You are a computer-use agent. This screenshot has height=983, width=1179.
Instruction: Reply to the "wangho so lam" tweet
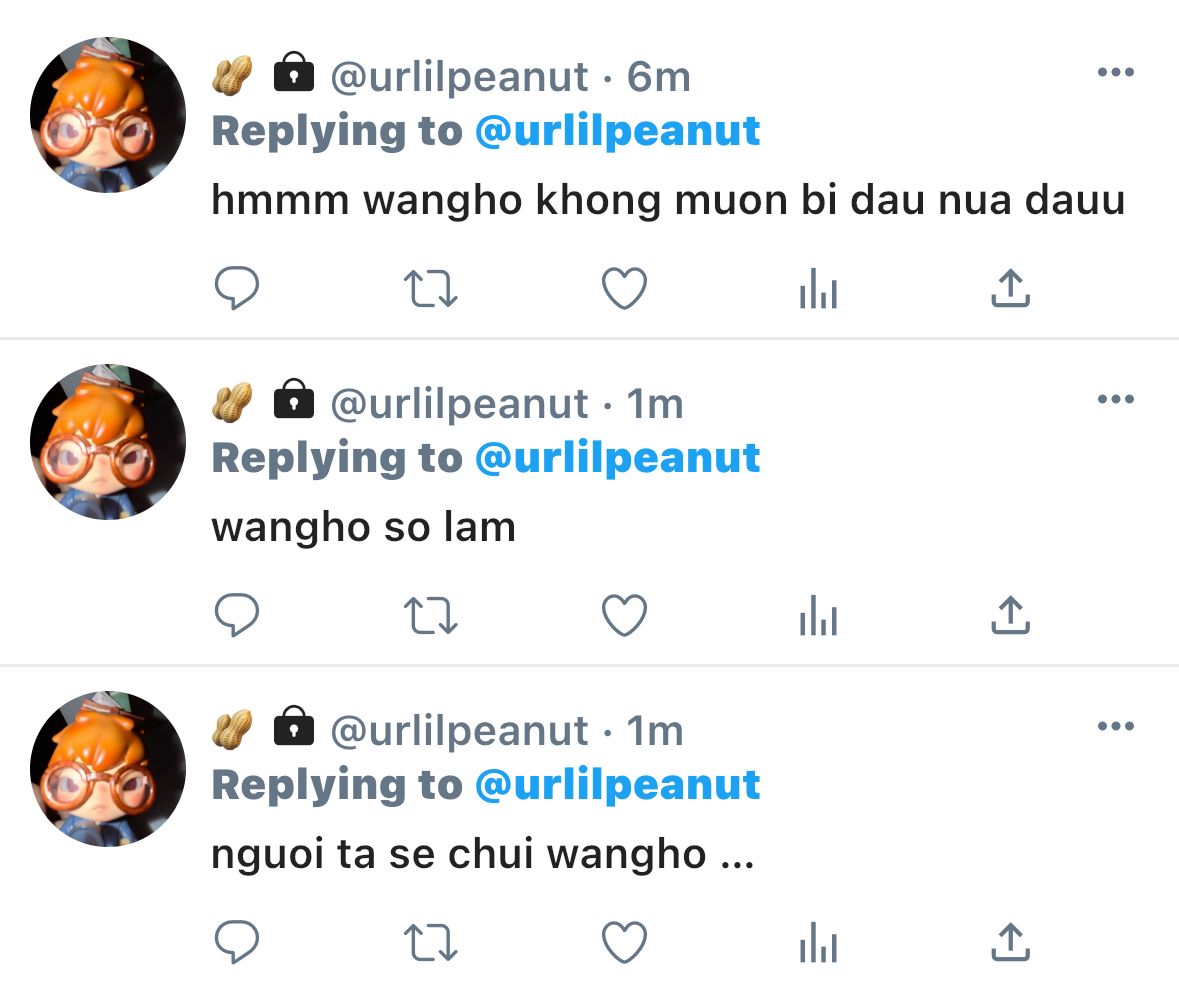pos(237,615)
